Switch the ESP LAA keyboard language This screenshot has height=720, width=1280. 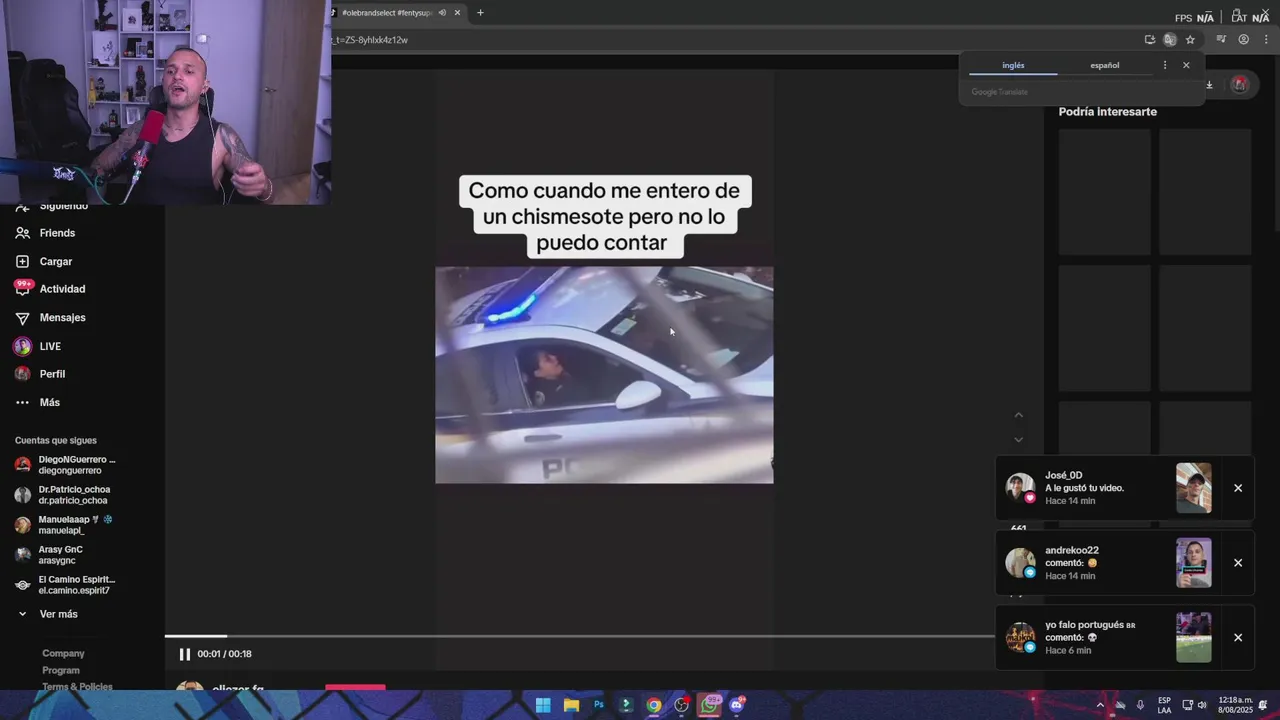tap(1165, 705)
